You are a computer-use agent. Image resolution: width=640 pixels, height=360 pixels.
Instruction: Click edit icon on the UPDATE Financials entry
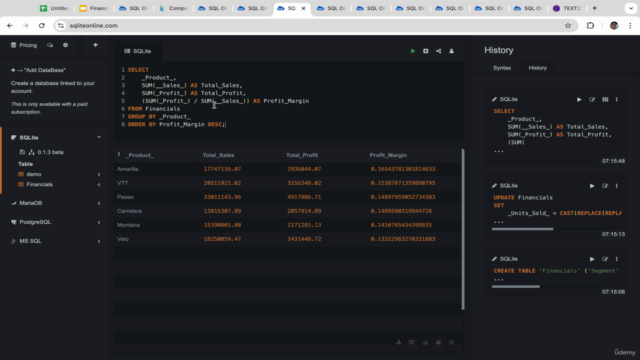(x=605, y=186)
